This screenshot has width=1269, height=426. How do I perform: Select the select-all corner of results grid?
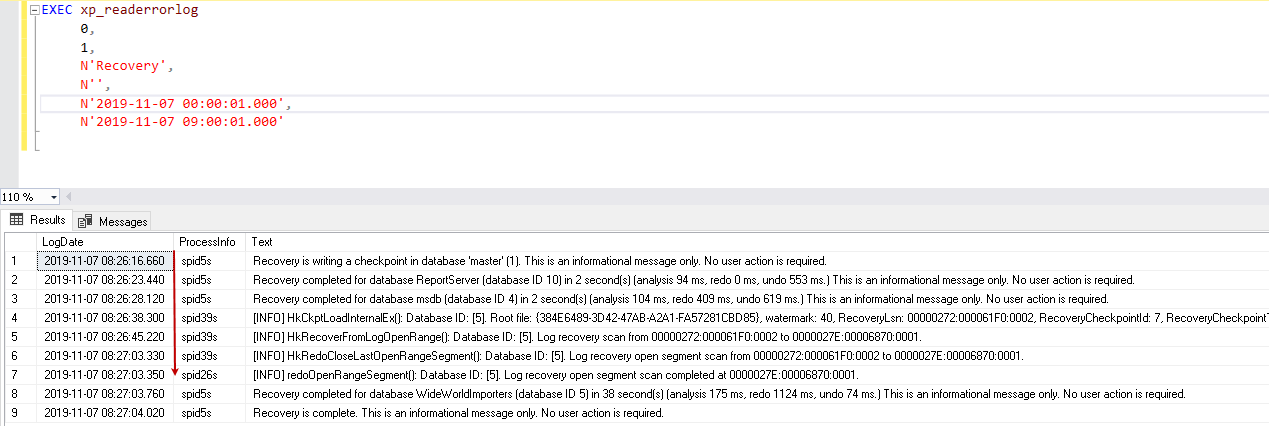click(x=20, y=242)
